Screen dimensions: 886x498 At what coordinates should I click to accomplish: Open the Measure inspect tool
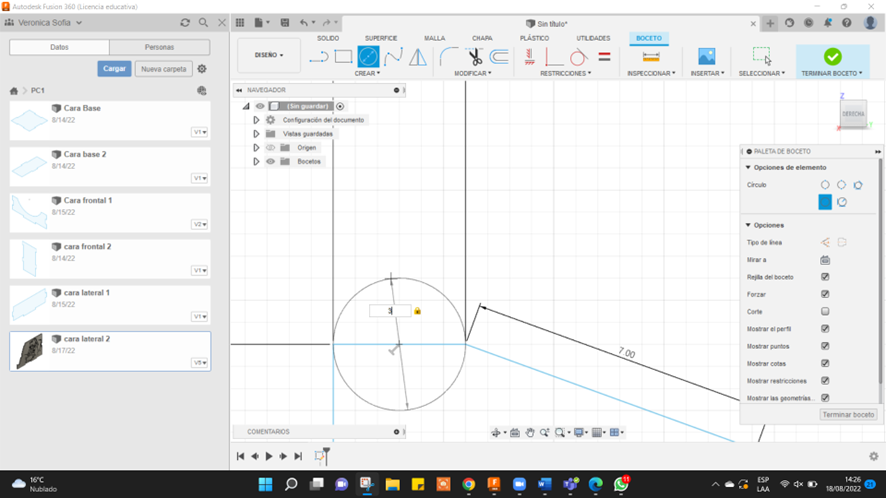[651, 57]
